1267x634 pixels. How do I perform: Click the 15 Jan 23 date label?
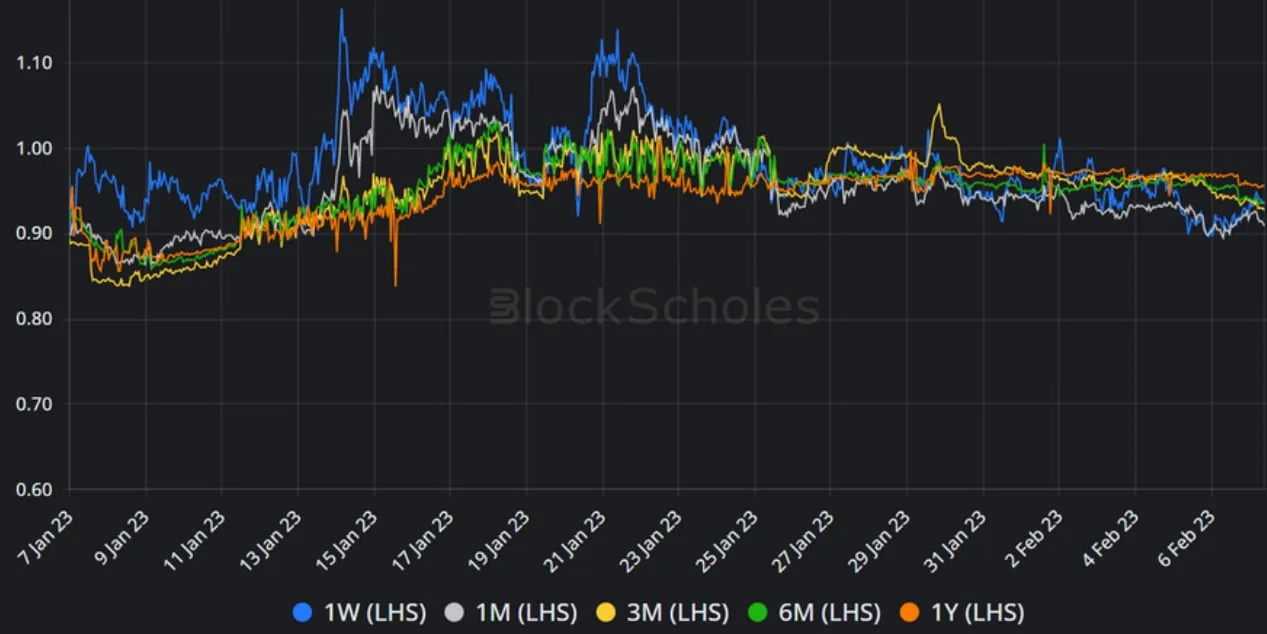pyautogui.click(x=348, y=542)
